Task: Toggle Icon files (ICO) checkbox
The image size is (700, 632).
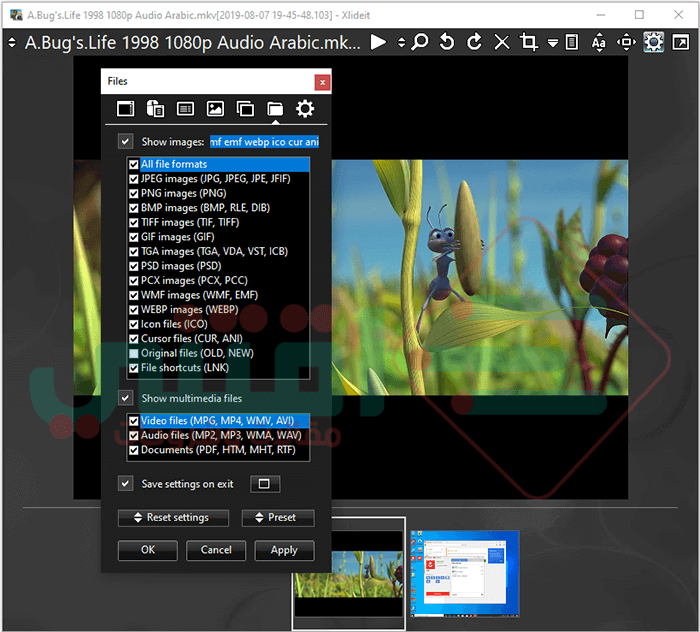Action: pyautogui.click(x=133, y=324)
